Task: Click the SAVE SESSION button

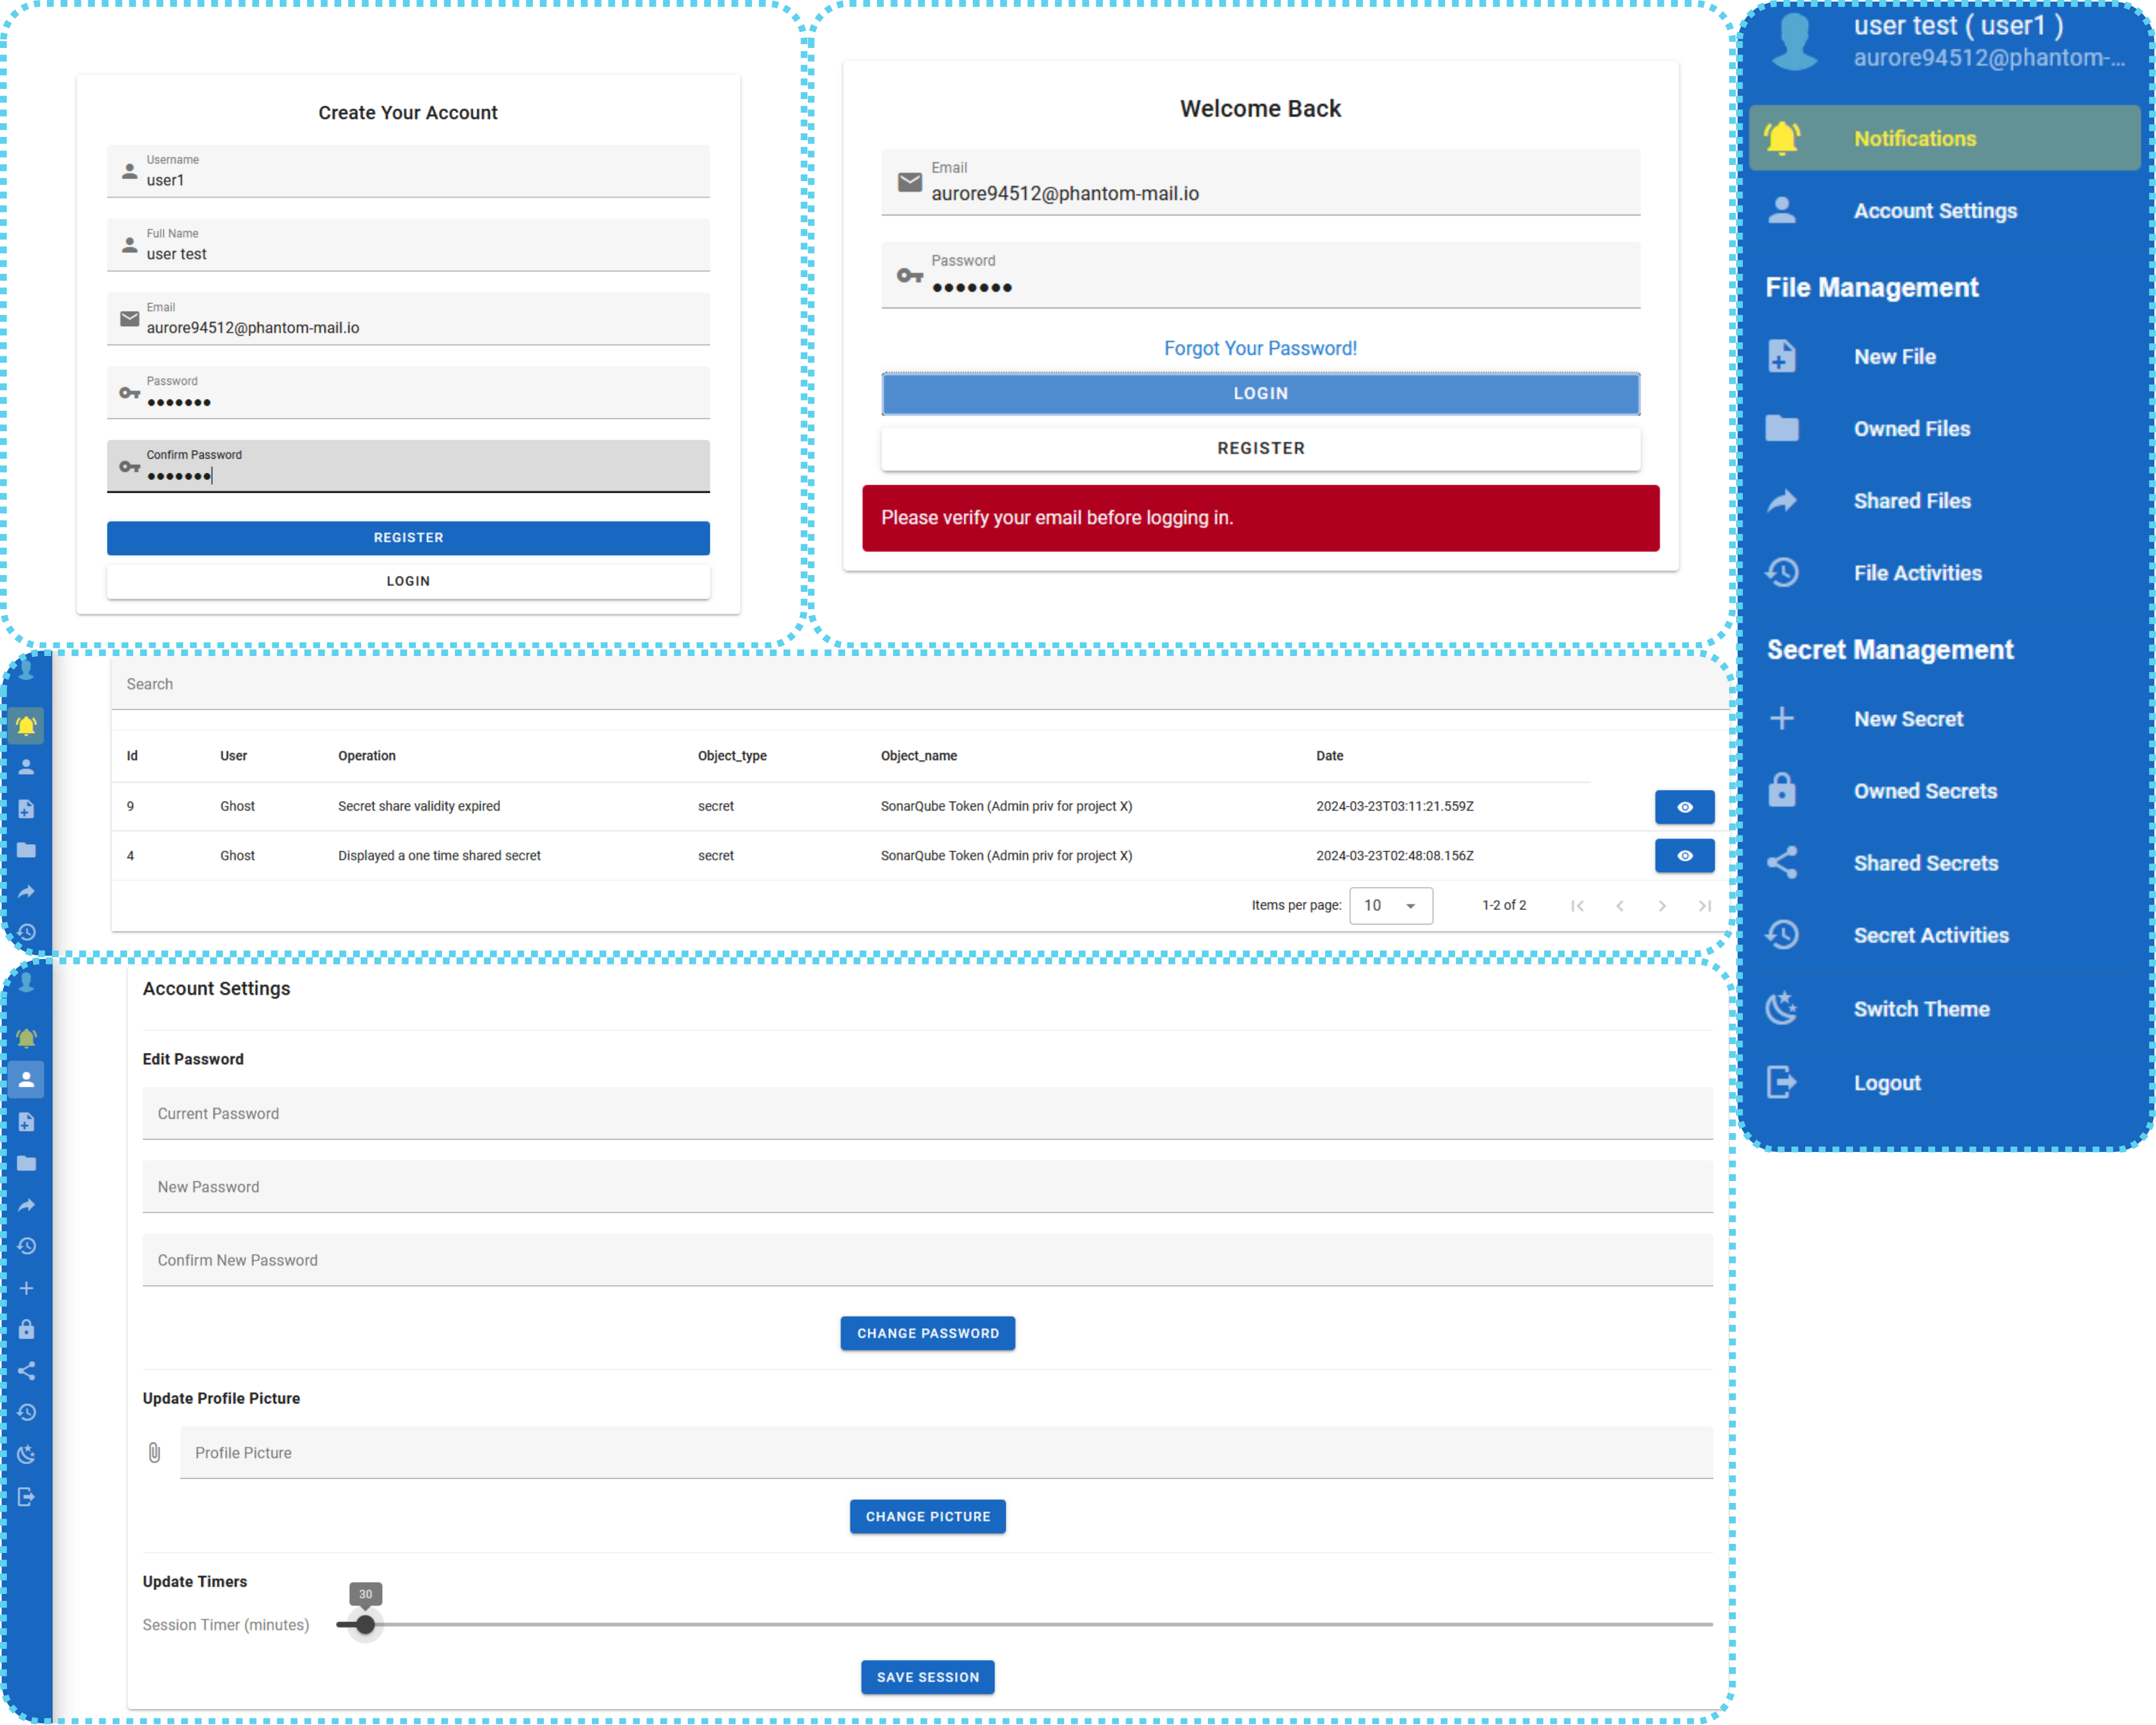Action: [928, 1678]
